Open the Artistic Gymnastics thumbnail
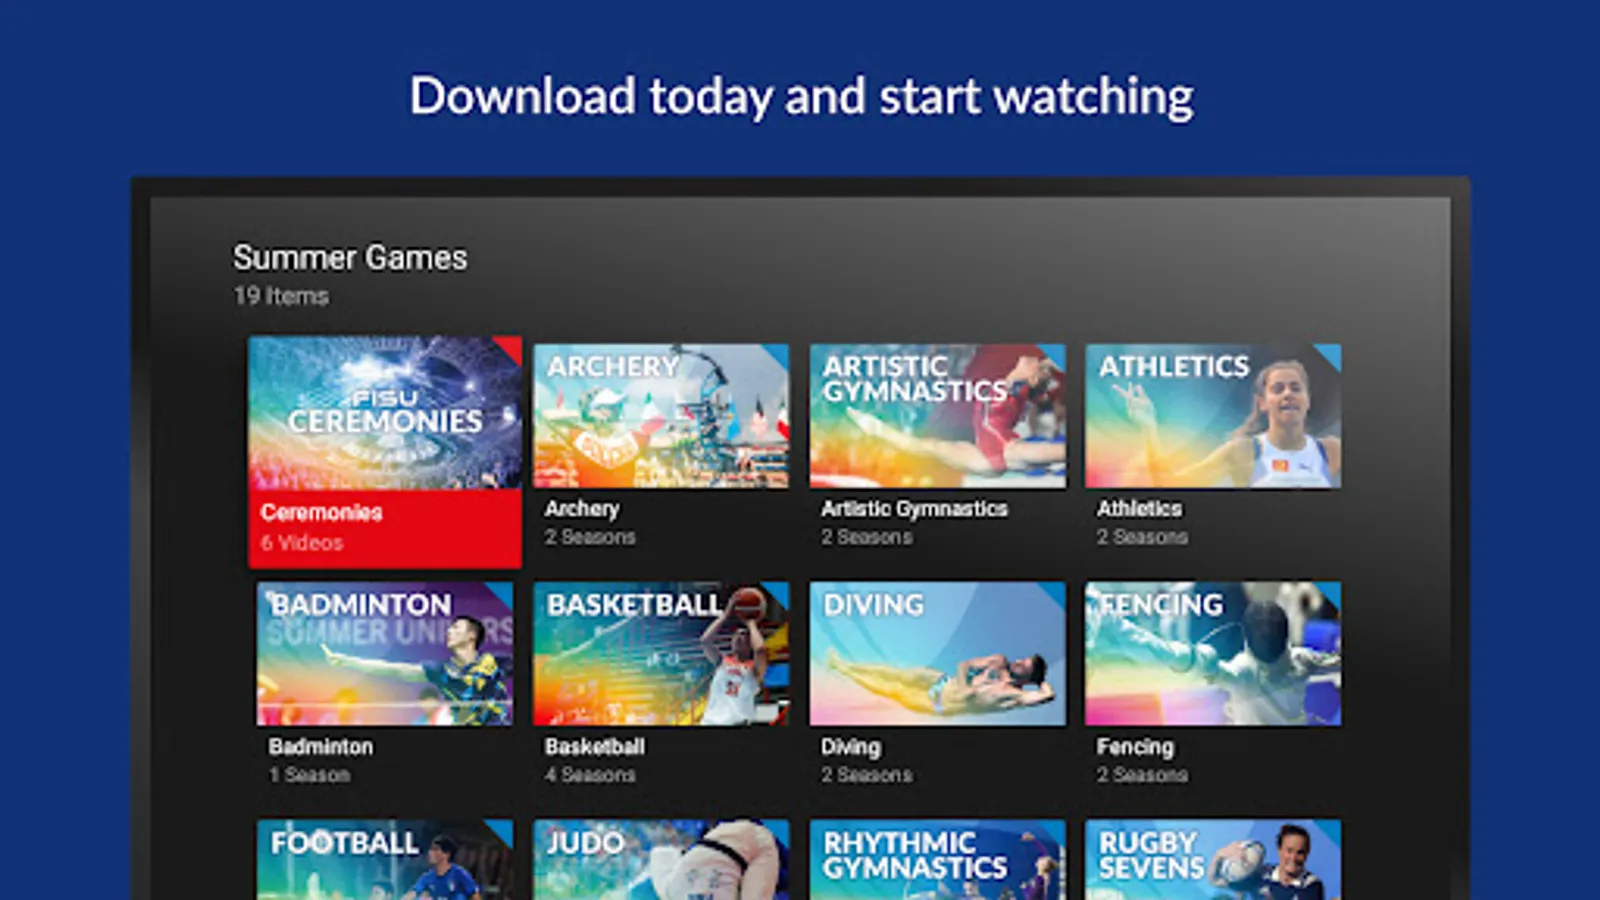1600x900 pixels. pyautogui.click(x=937, y=416)
